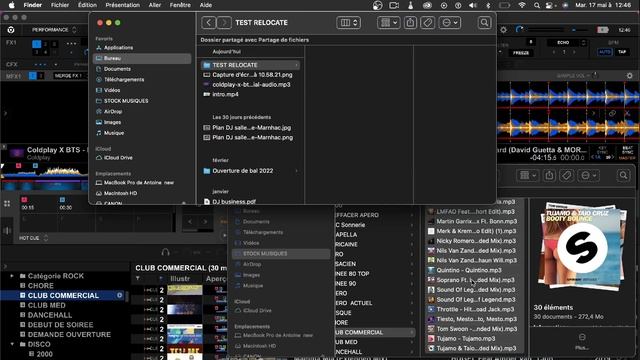Open Aller menu
This screenshot has width=640, height=360.
coord(155,5)
